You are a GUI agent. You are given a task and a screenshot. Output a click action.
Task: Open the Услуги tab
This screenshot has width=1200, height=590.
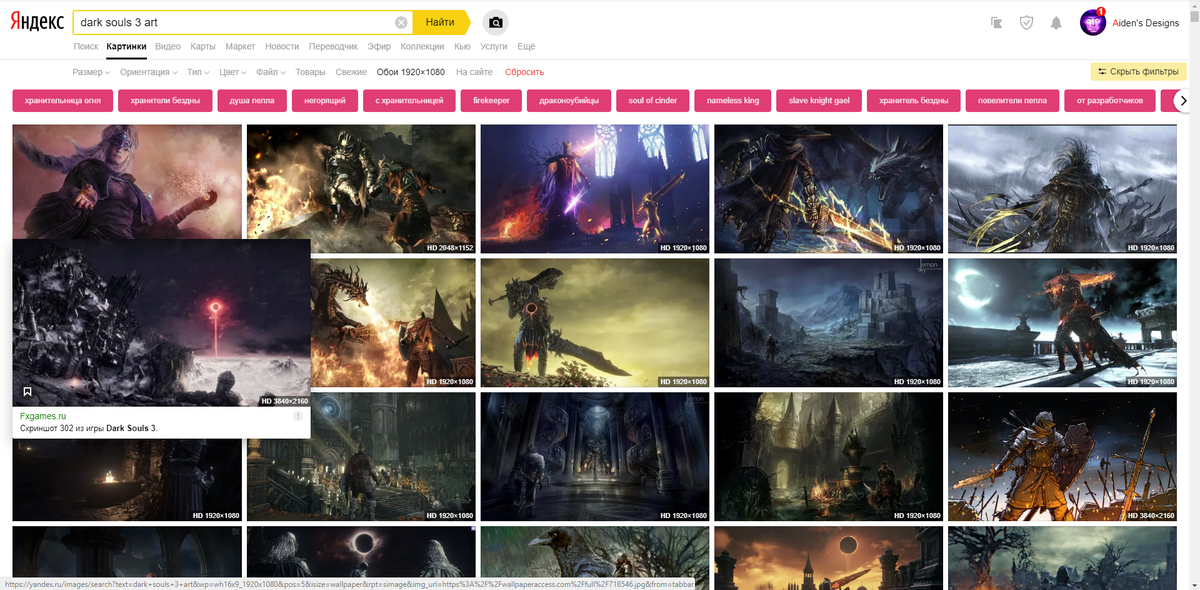[494, 46]
